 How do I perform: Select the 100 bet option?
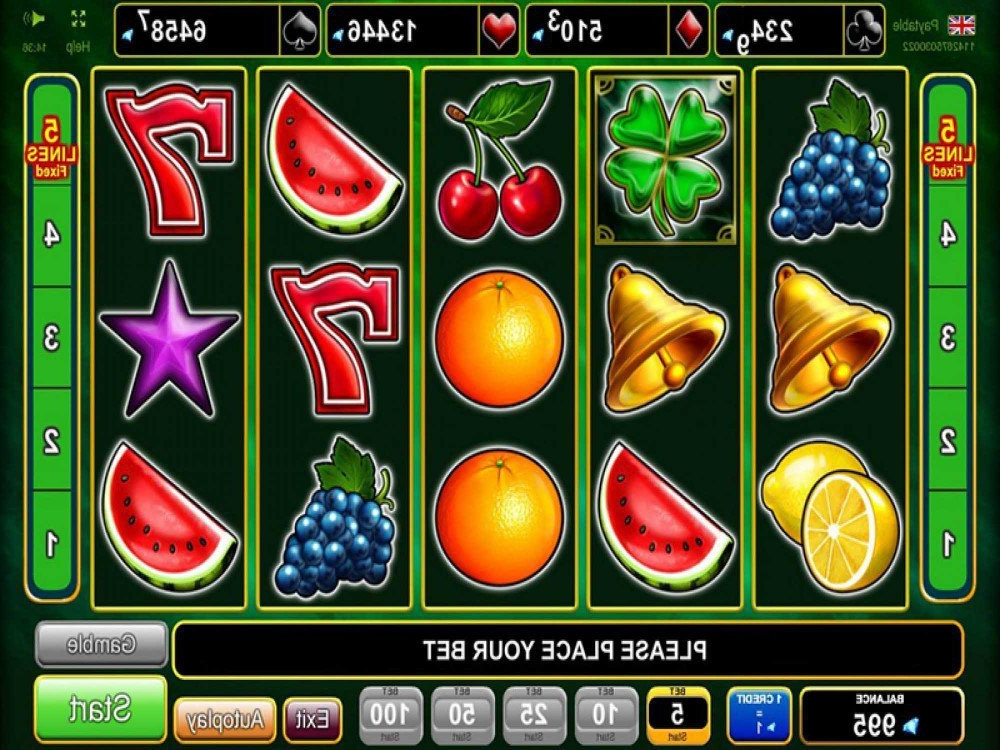point(391,714)
